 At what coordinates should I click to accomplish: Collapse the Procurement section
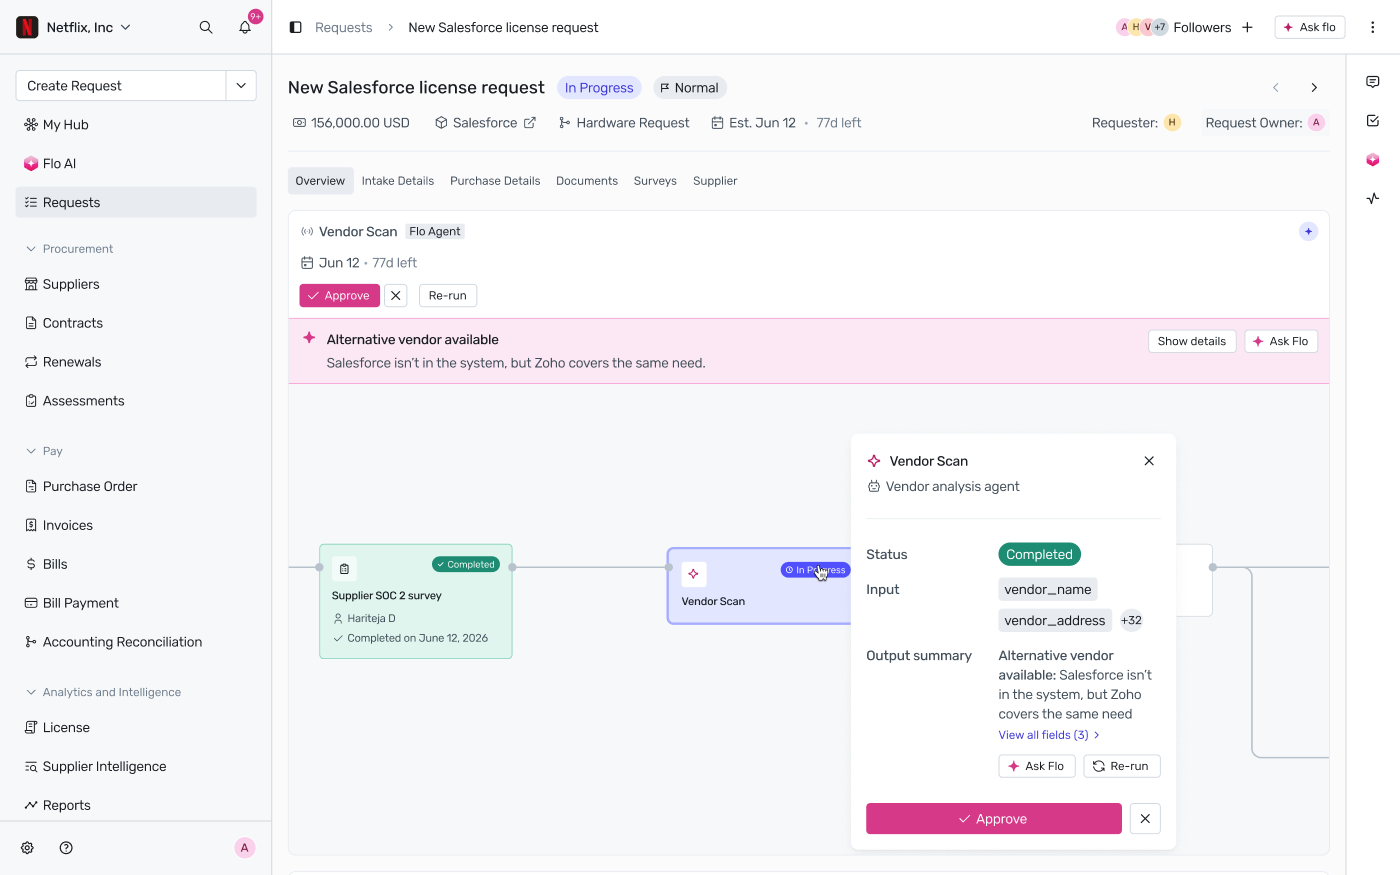coord(69,249)
